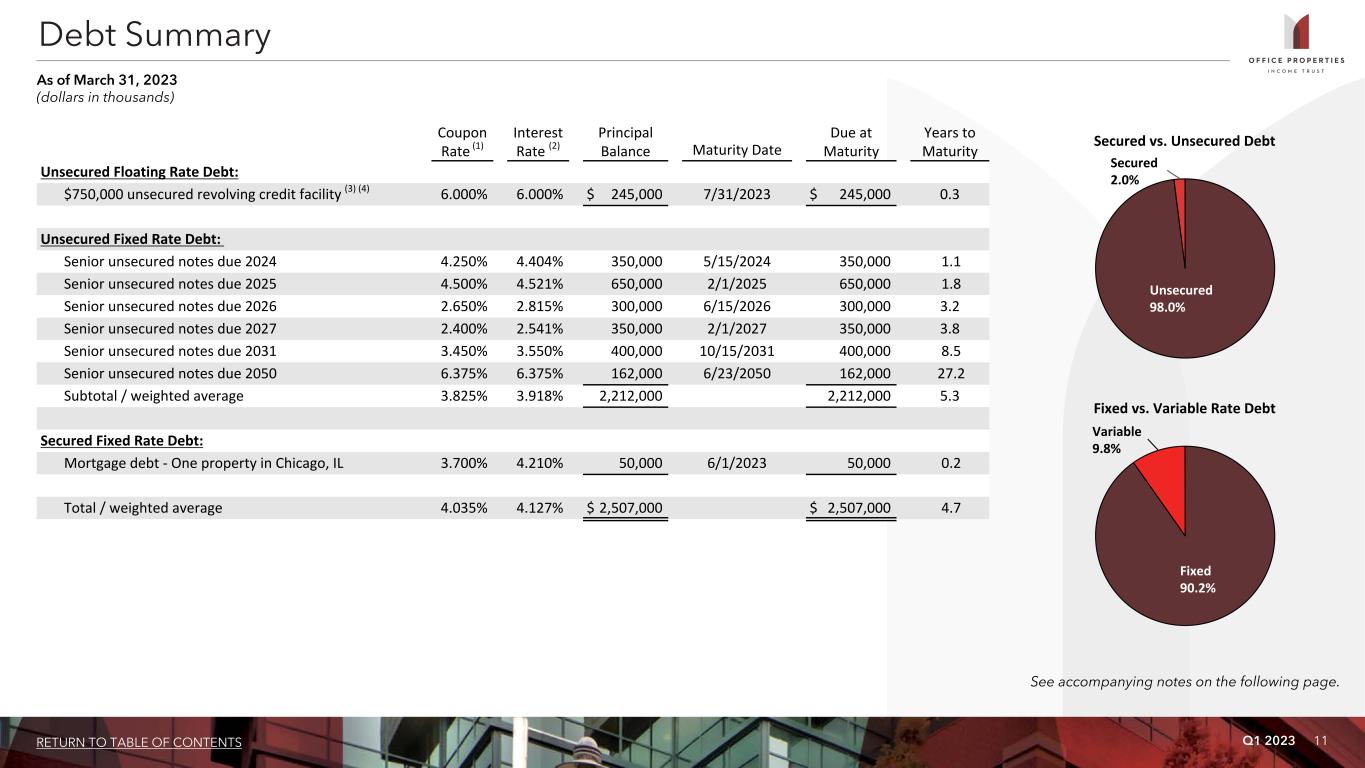Image resolution: width=1365 pixels, height=768 pixels.
Task: Select the Principal Balance column header
Action: [x=625, y=142]
